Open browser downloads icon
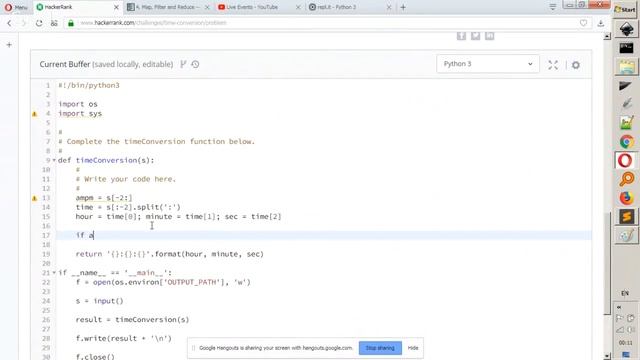The width and height of the screenshot is (640, 360). pyautogui.click(x=600, y=23)
